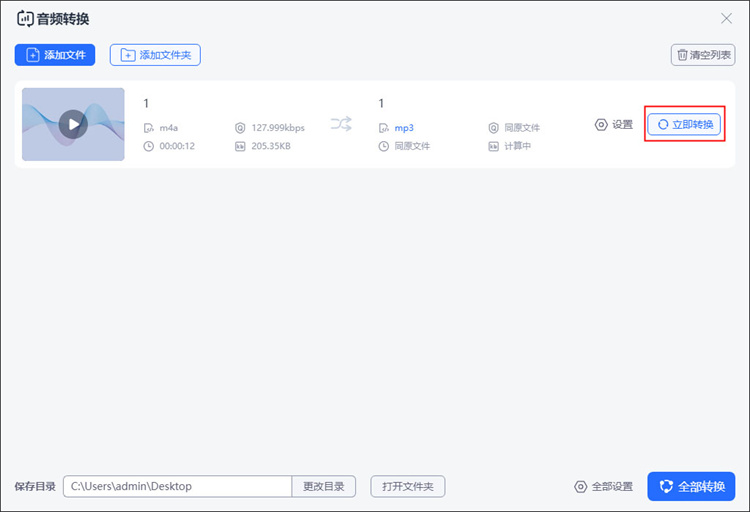Click the 更改目录 change directory button
The width and height of the screenshot is (750, 512).
[324, 487]
